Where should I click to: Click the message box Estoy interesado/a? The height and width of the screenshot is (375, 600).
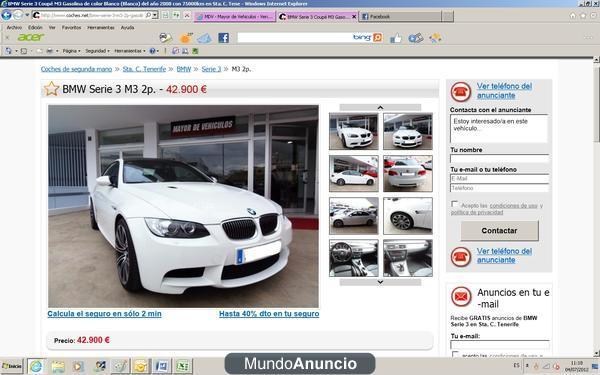click(499, 129)
